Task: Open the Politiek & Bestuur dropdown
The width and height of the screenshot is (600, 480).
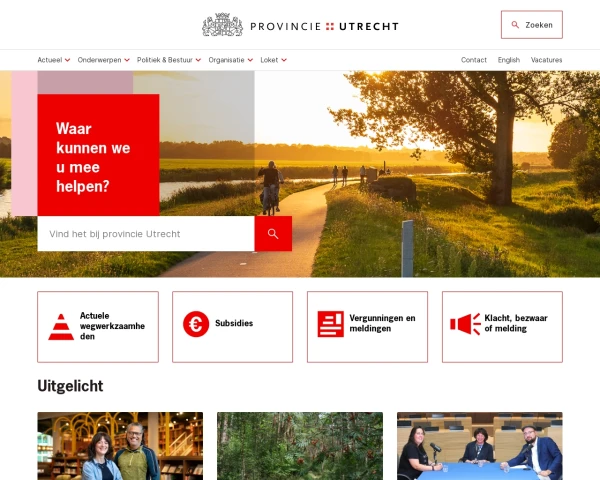Action: tap(169, 60)
